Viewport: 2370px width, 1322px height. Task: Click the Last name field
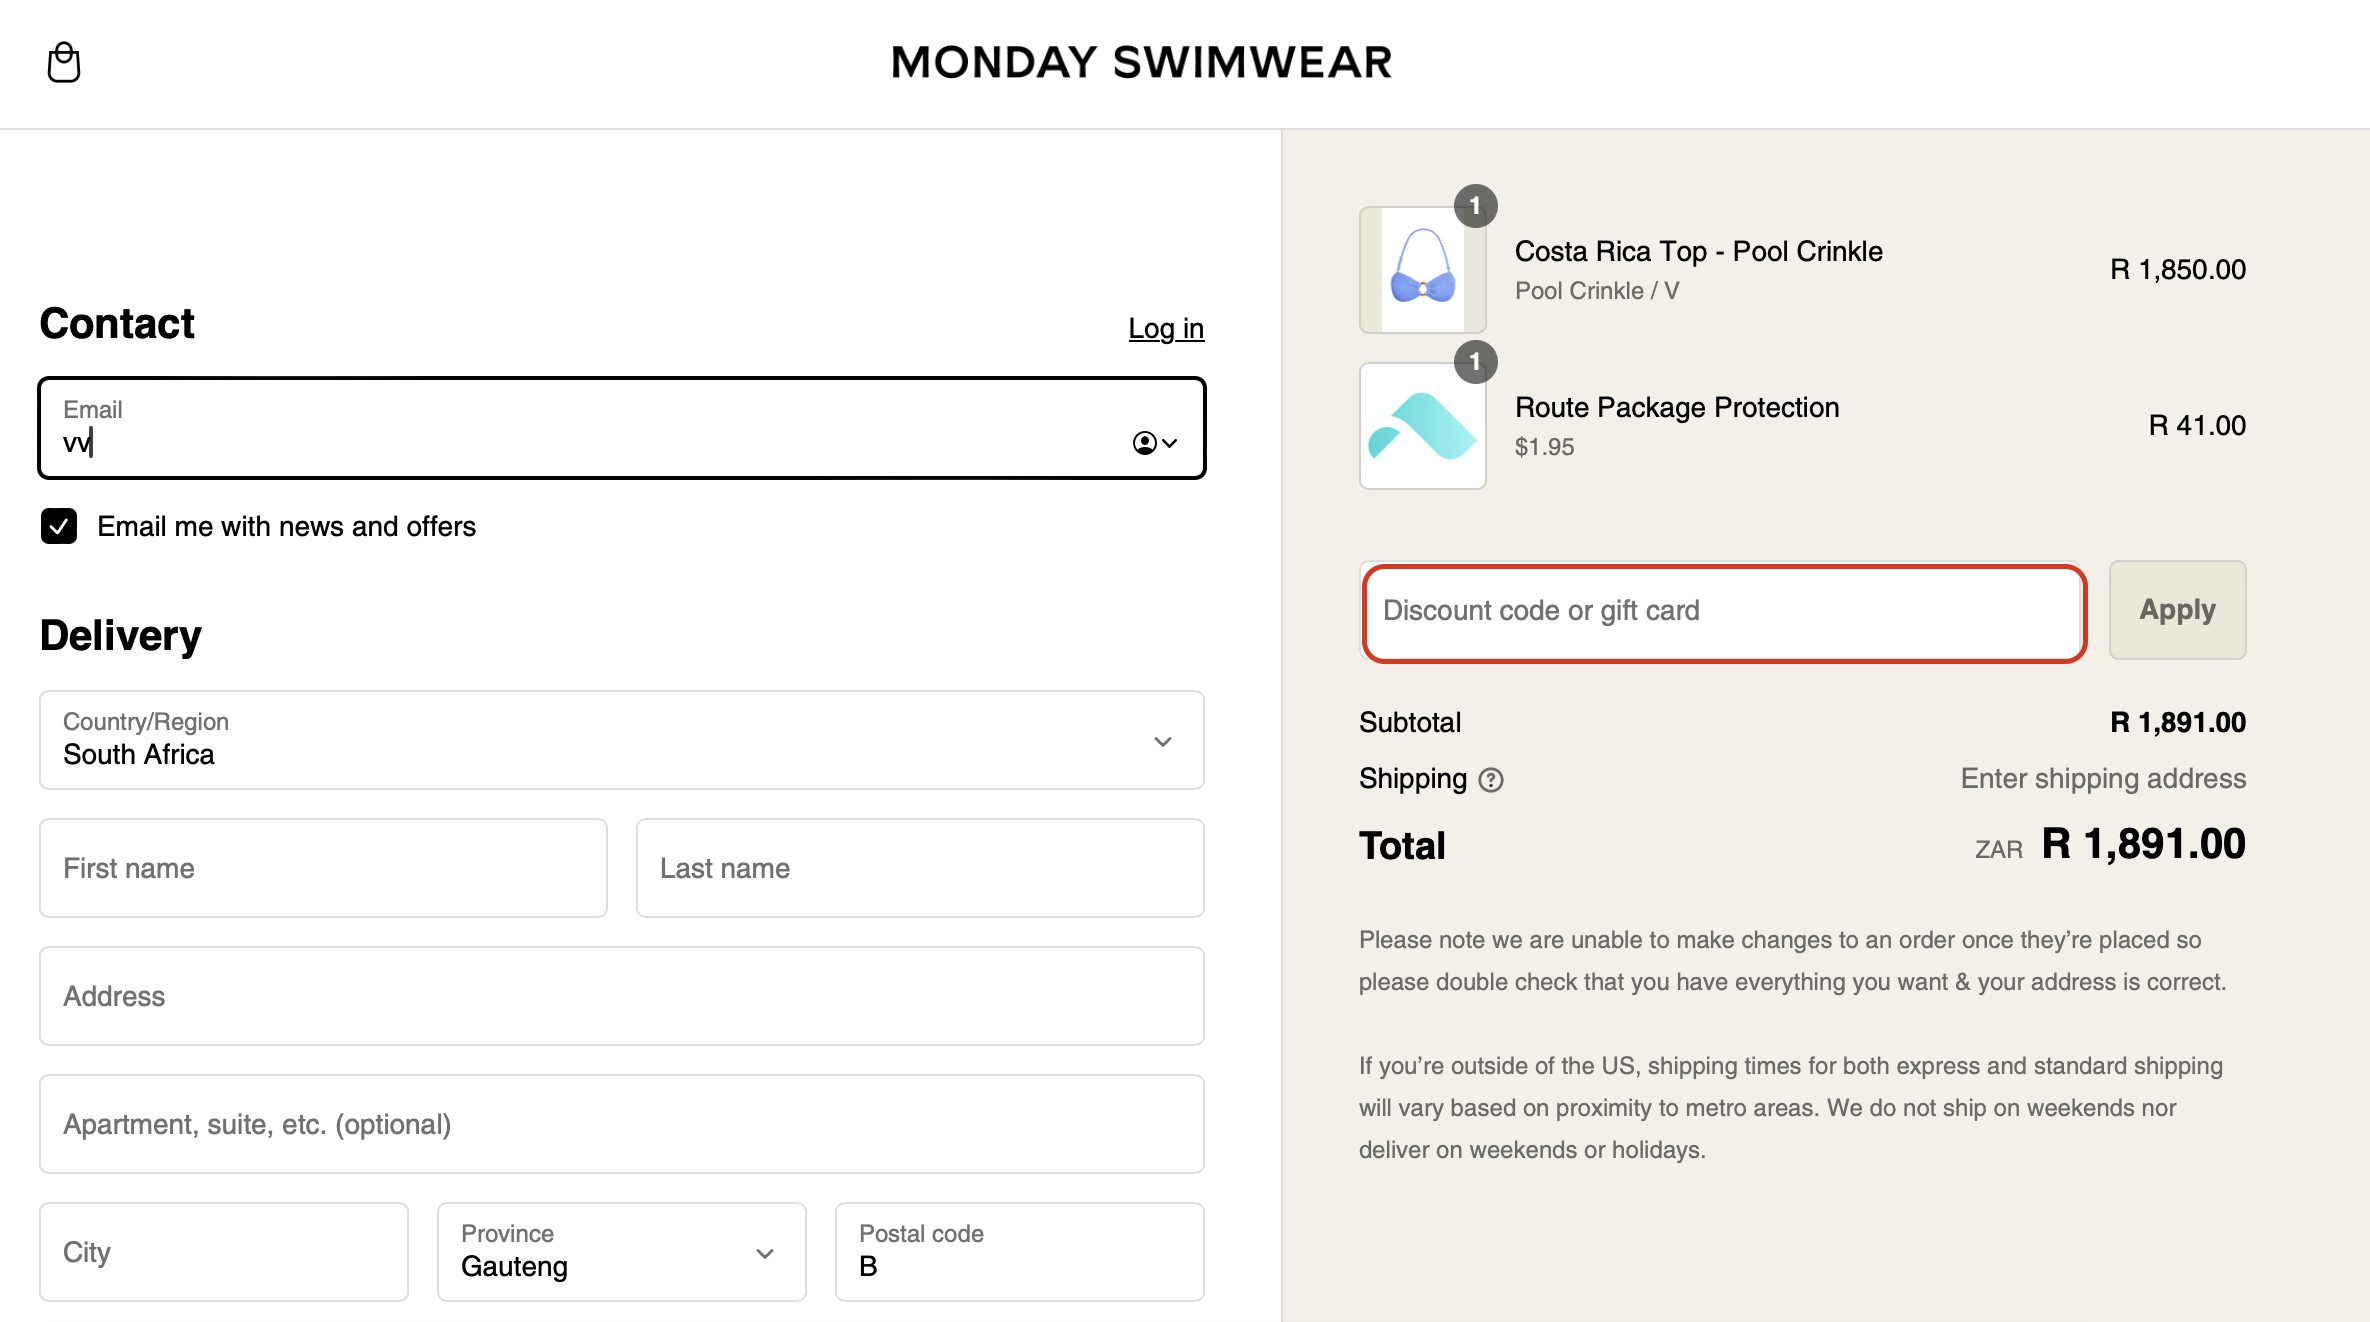point(918,868)
